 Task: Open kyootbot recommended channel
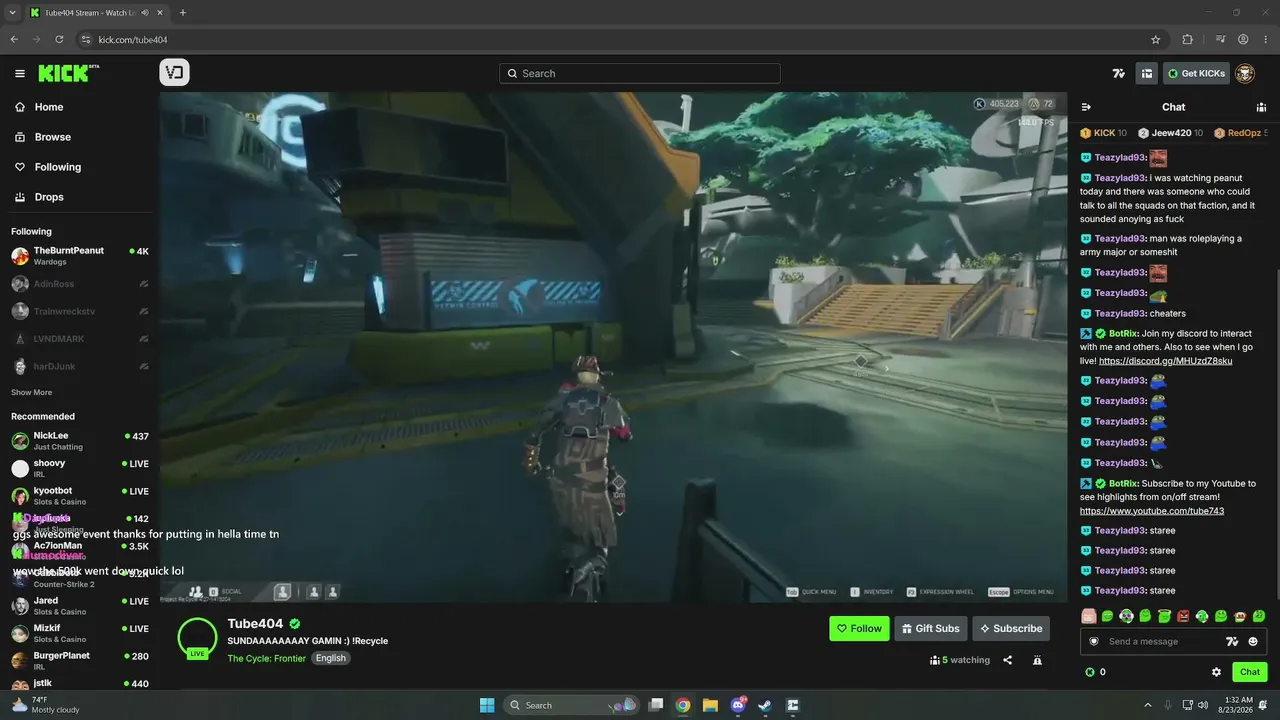(x=80, y=496)
